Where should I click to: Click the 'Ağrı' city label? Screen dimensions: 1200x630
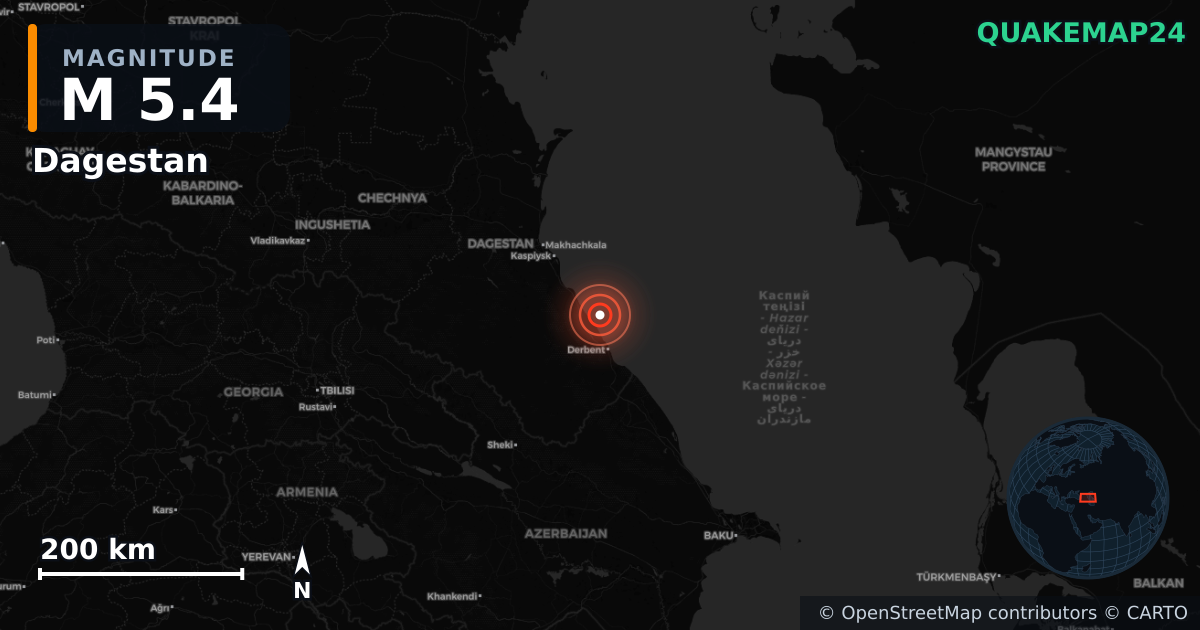pos(162,607)
